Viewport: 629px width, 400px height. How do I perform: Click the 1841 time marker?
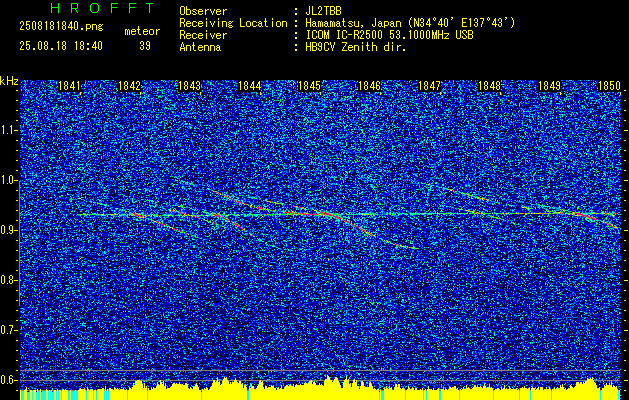pos(69,86)
